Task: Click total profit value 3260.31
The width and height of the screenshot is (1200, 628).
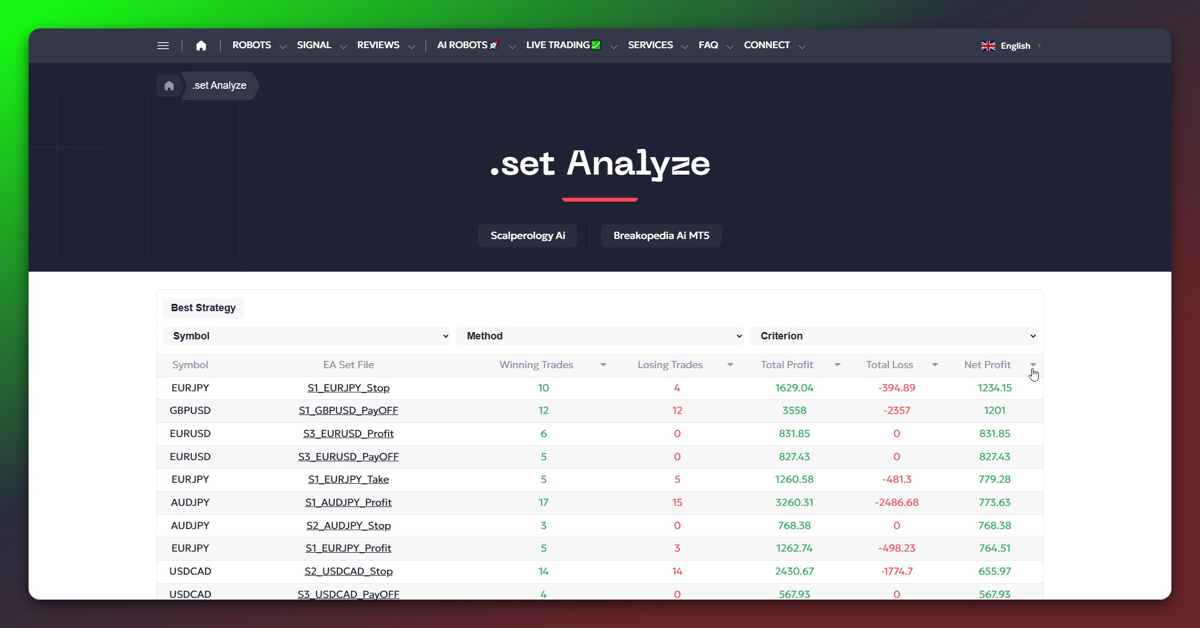Action: [795, 503]
